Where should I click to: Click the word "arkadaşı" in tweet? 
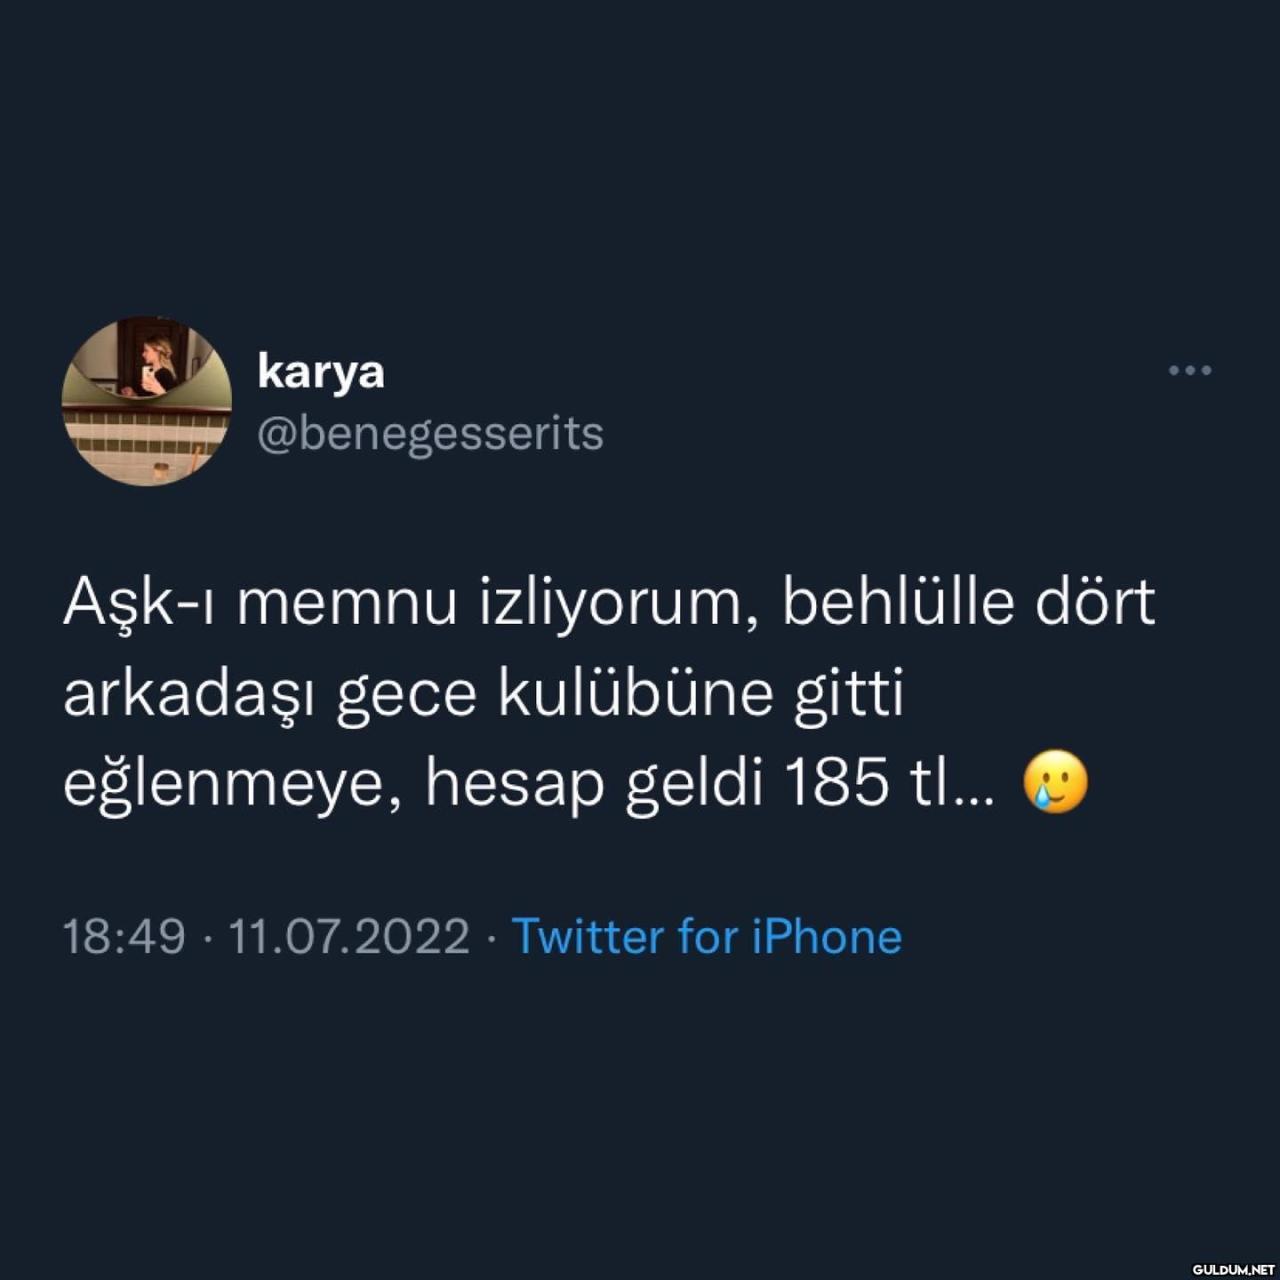click(x=188, y=695)
